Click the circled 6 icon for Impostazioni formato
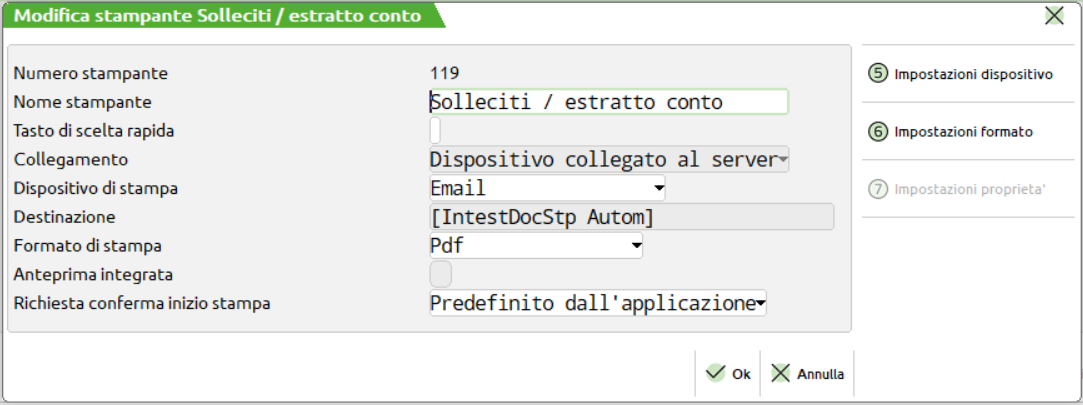This screenshot has height=405, width=1083. click(x=879, y=131)
